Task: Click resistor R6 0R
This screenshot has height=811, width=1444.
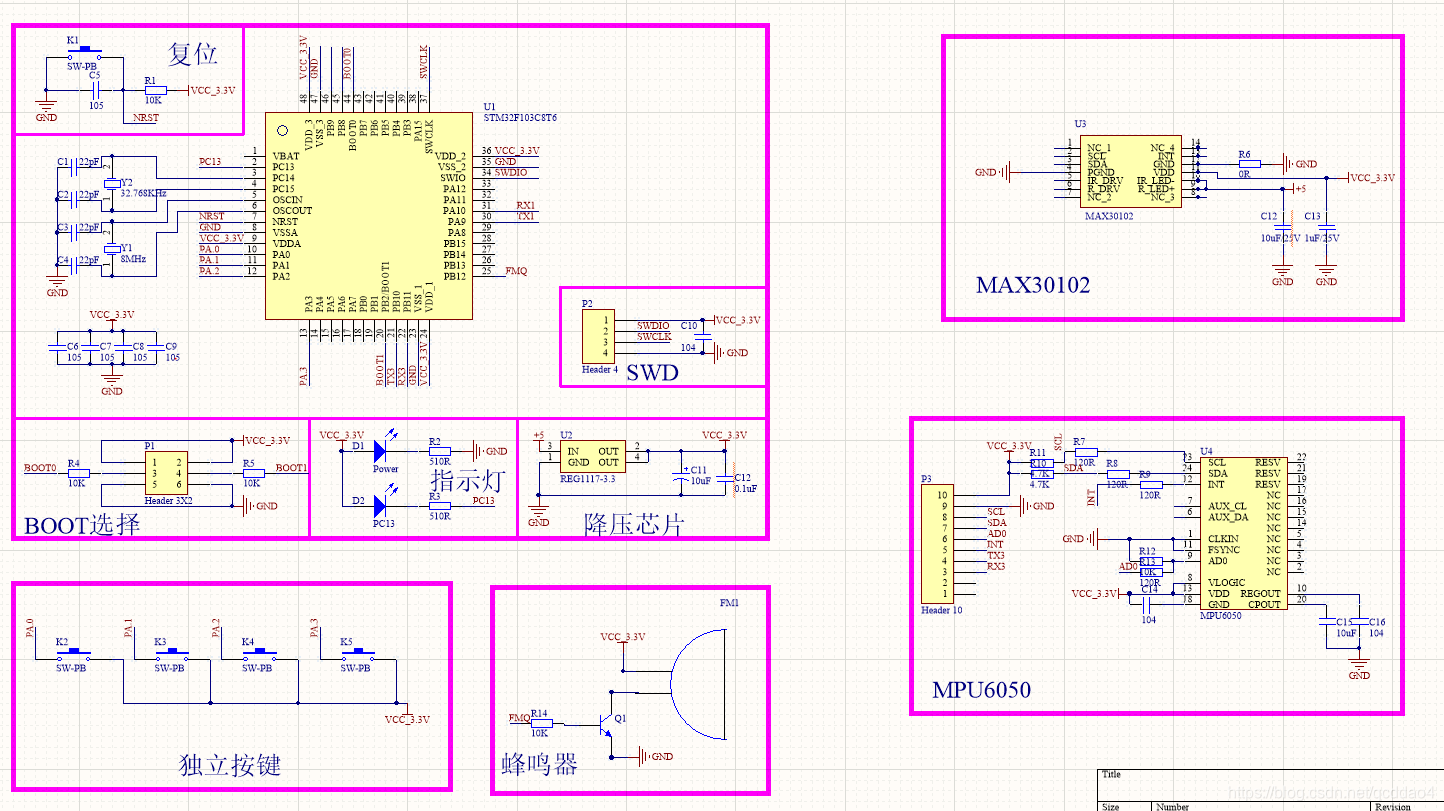Action: [1249, 163]
